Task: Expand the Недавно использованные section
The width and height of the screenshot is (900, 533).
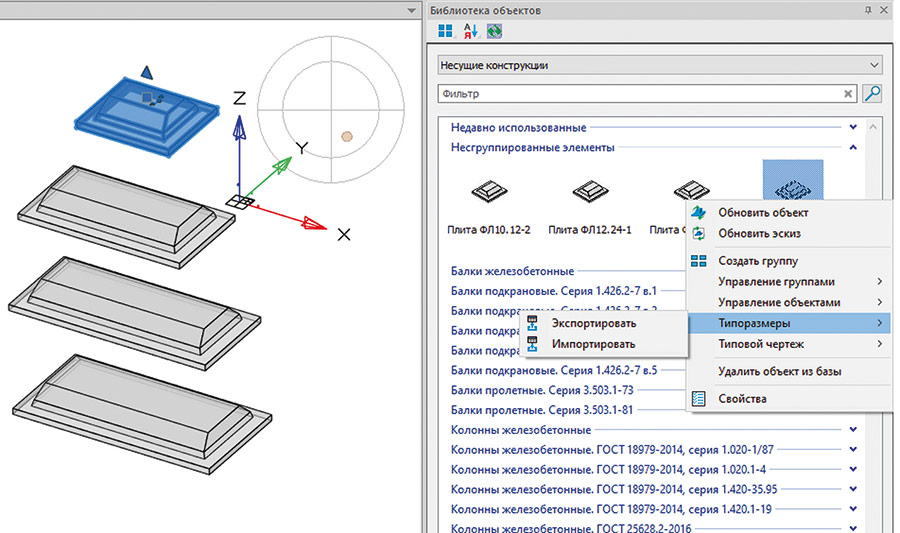Action: pos(853,127)
